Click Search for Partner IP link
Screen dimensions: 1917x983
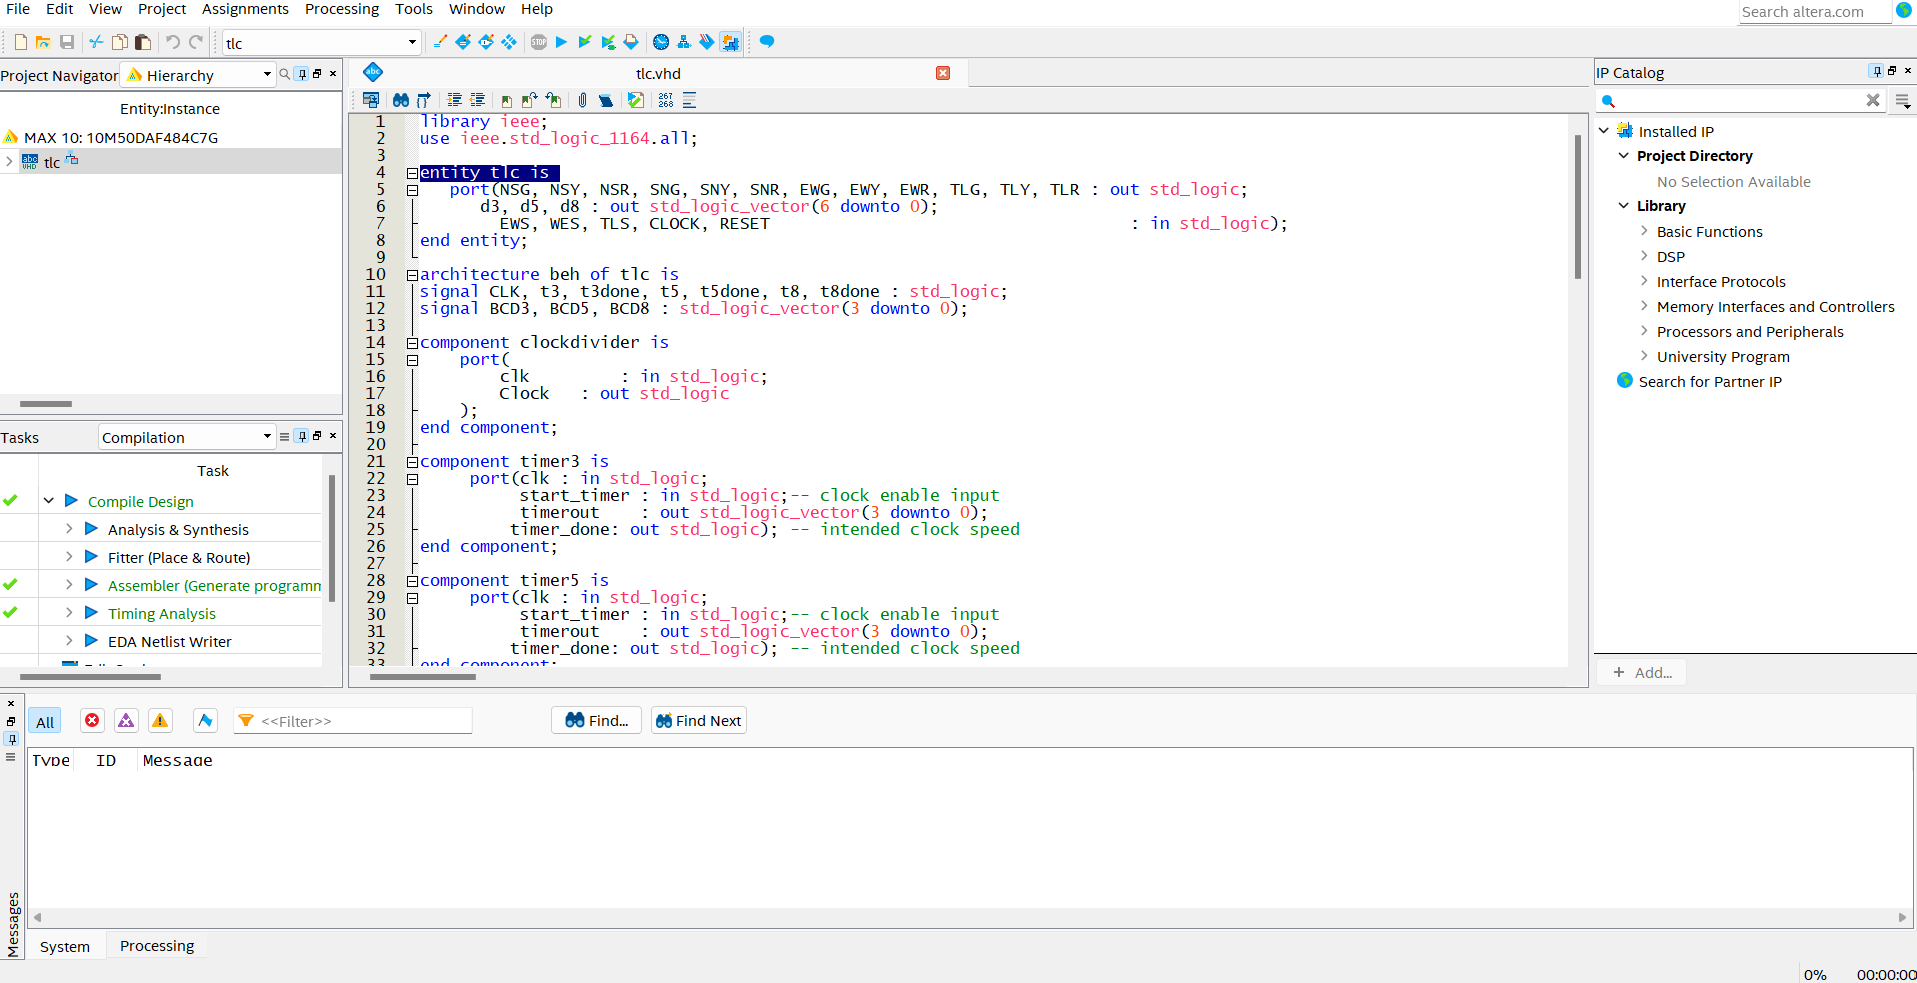tap(1710, 381)
